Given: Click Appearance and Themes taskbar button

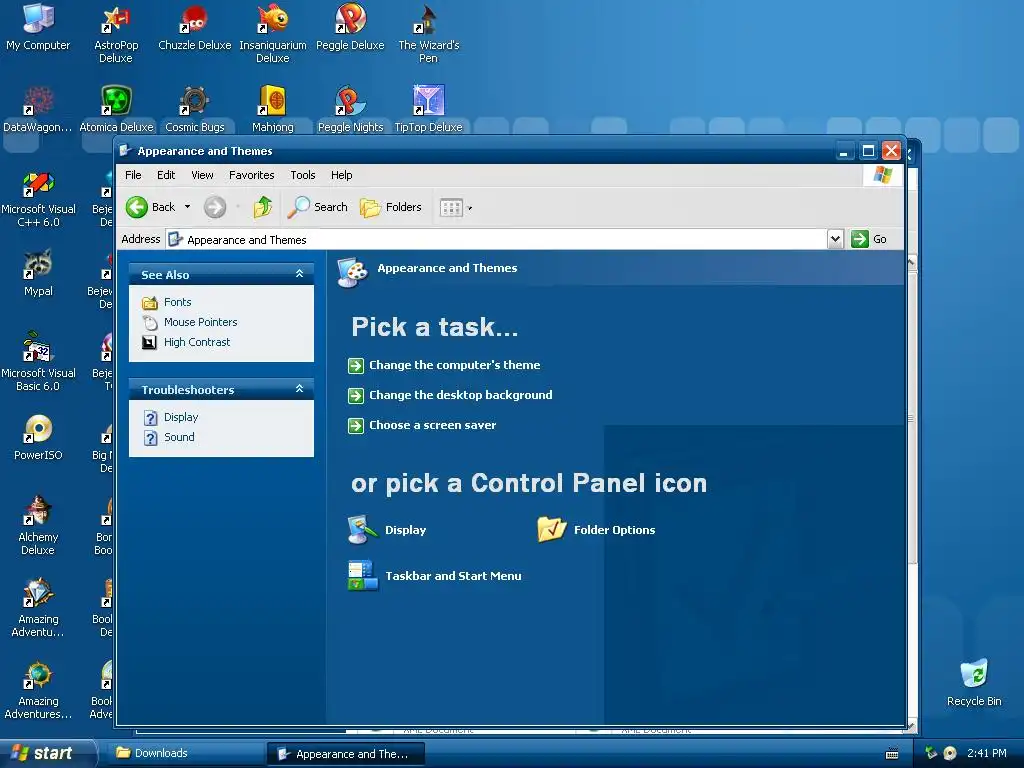Looking at the screenshot, I should pyautogui.click(x=346, y=754).
